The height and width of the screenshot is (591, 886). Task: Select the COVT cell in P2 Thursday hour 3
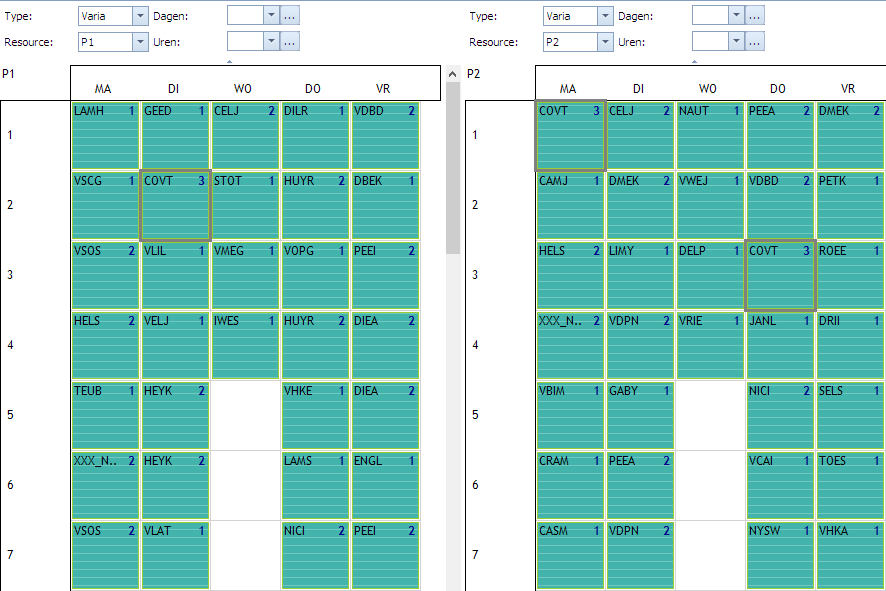[780, 276]
